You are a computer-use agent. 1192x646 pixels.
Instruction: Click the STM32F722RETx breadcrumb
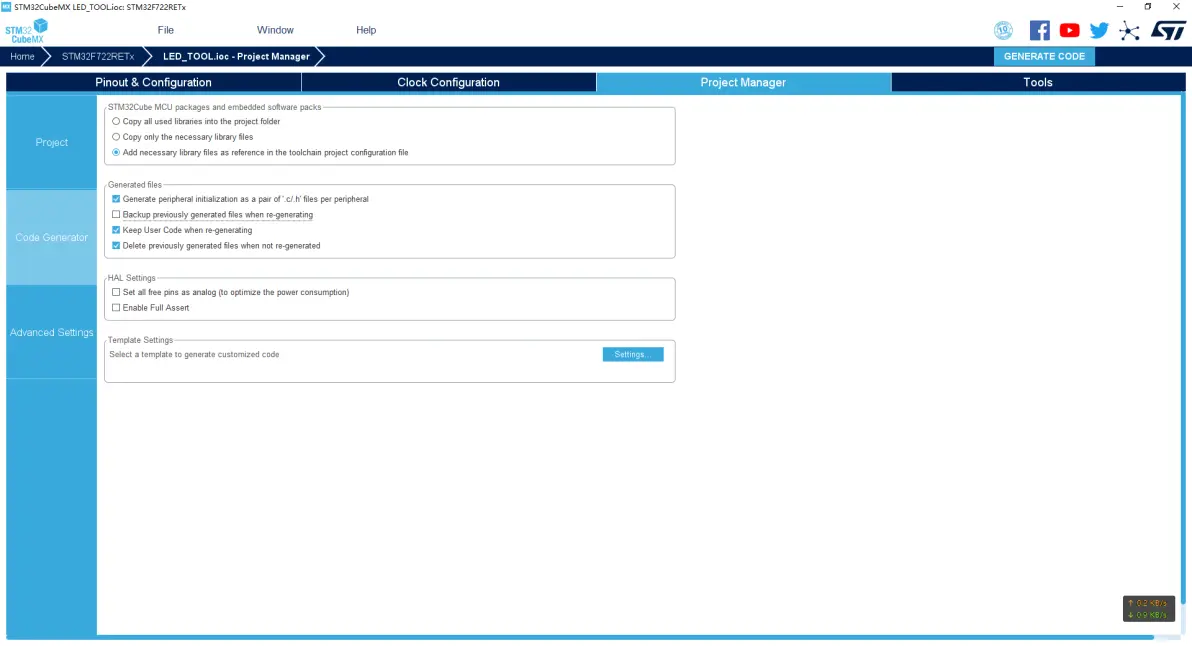[x=98, y=56]
